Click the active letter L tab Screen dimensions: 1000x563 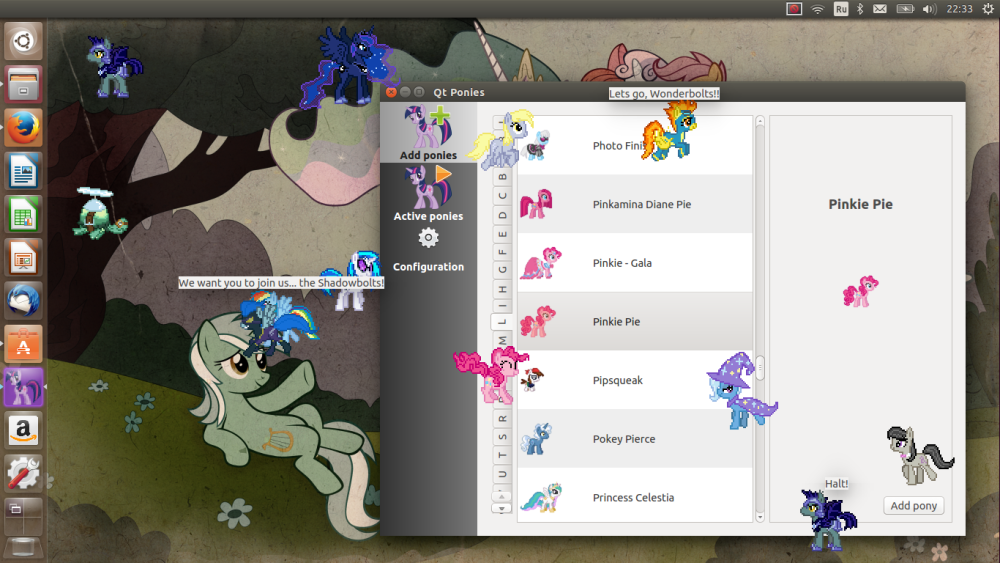coord(502,322)
